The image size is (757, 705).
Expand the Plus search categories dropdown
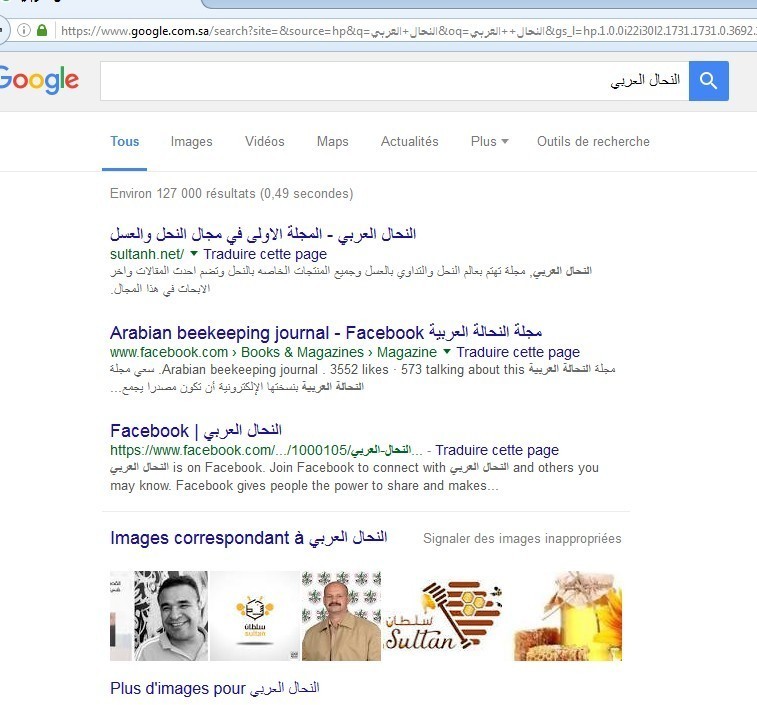pyautogui.click(x=489, y=141)
